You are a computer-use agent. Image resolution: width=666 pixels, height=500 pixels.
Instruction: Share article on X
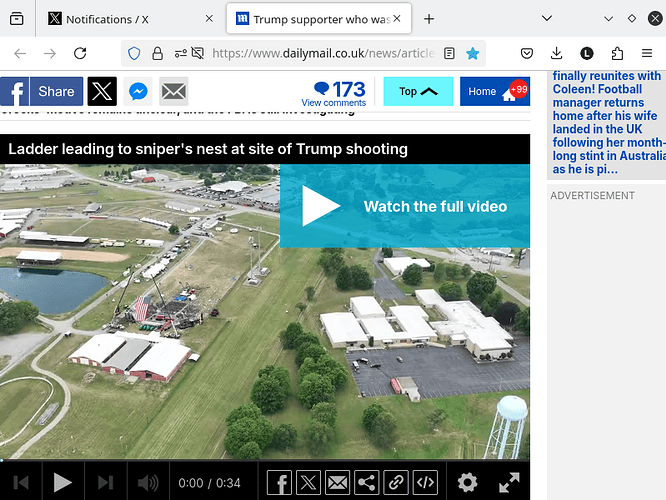point(102,91)
